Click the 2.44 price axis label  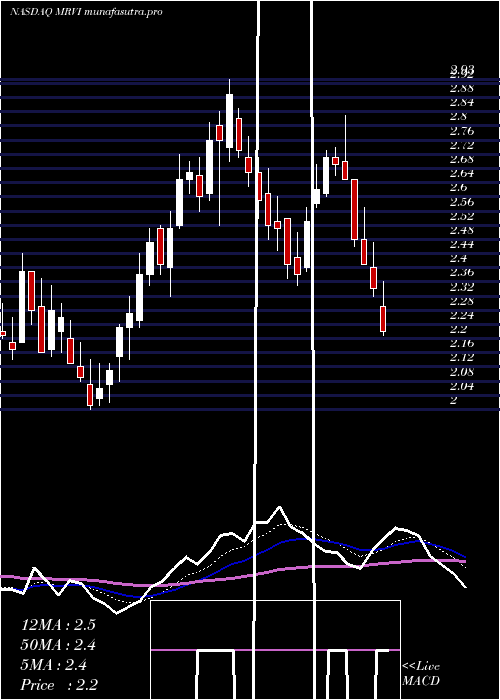pos(462,245)
